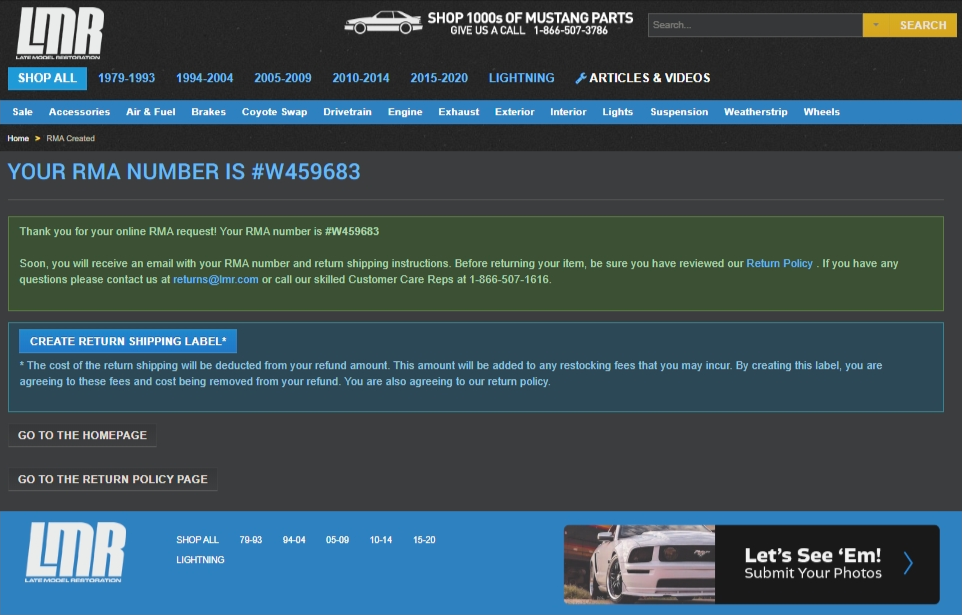Screen dimensions: 962x615
Task: Select the LIGHTNING menu item
Action: [523, 77]
